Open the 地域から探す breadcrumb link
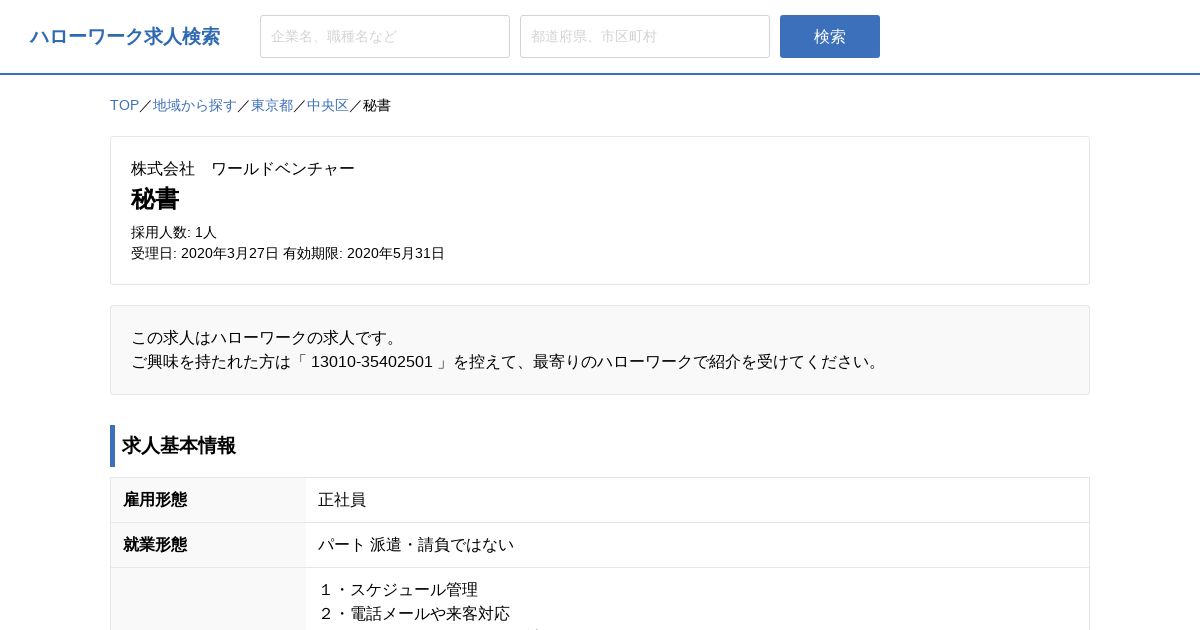Image resolution: width=1200 pixels, height=630 pixels. tap(194, 105)
